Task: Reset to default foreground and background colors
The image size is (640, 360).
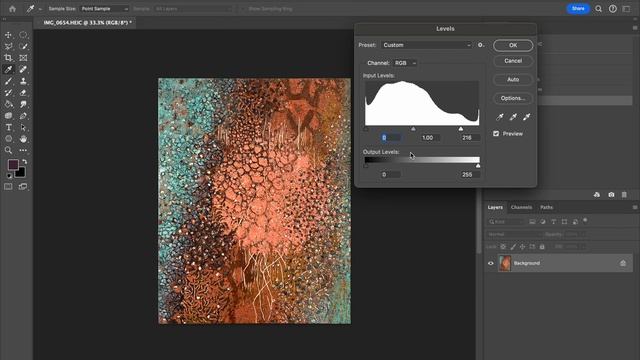Action: coord(9,176)
